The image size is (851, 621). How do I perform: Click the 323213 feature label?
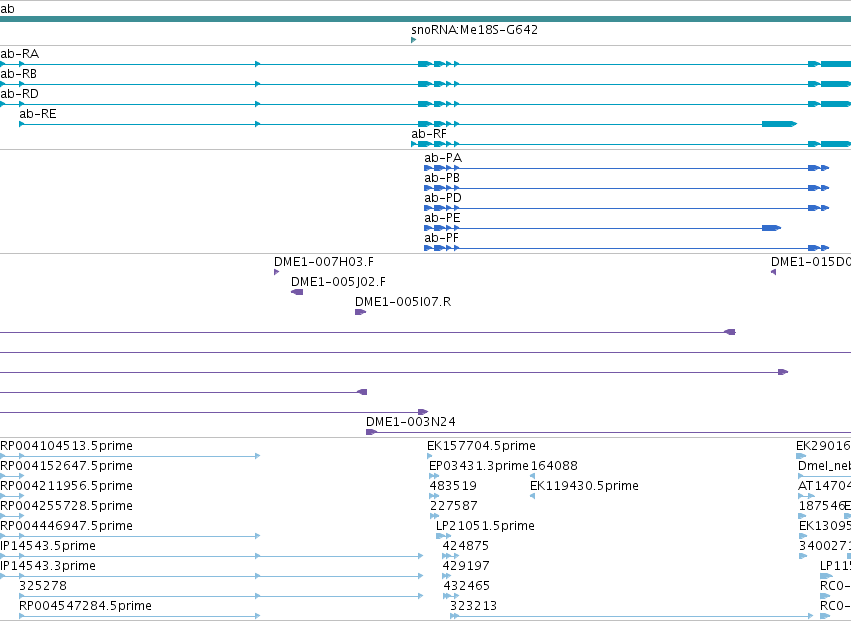473,606
